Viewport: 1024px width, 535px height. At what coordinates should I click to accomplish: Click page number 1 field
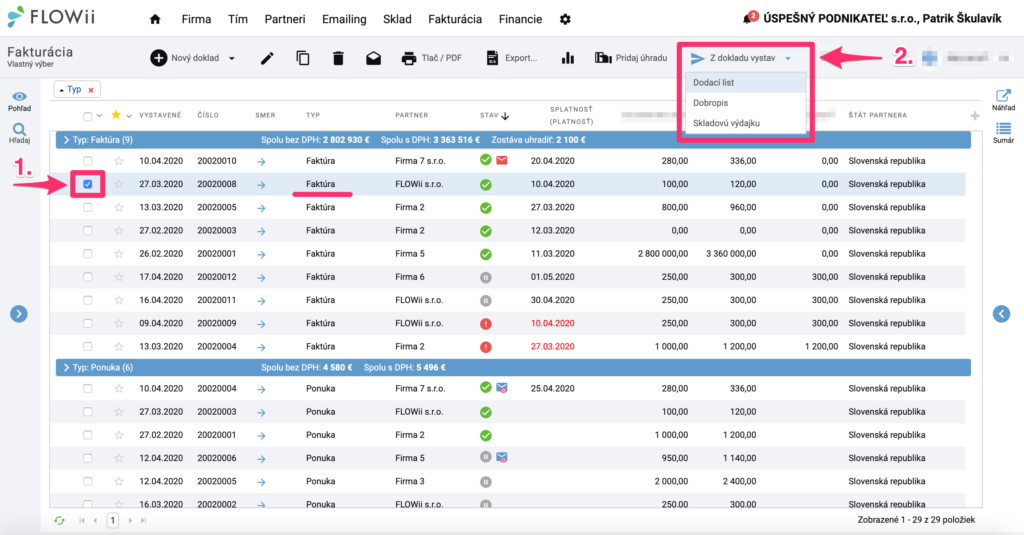click(112, 521)
